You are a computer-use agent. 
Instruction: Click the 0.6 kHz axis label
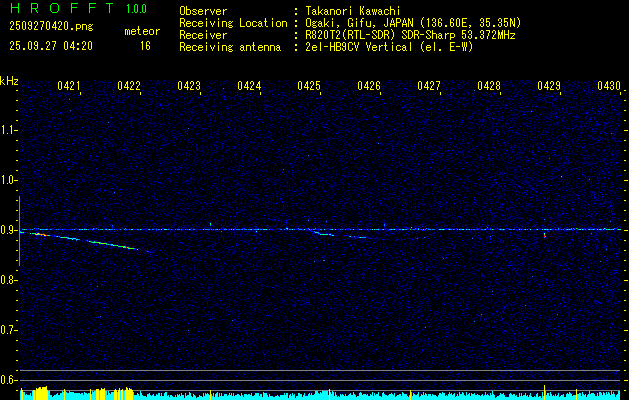pos(9,380)
